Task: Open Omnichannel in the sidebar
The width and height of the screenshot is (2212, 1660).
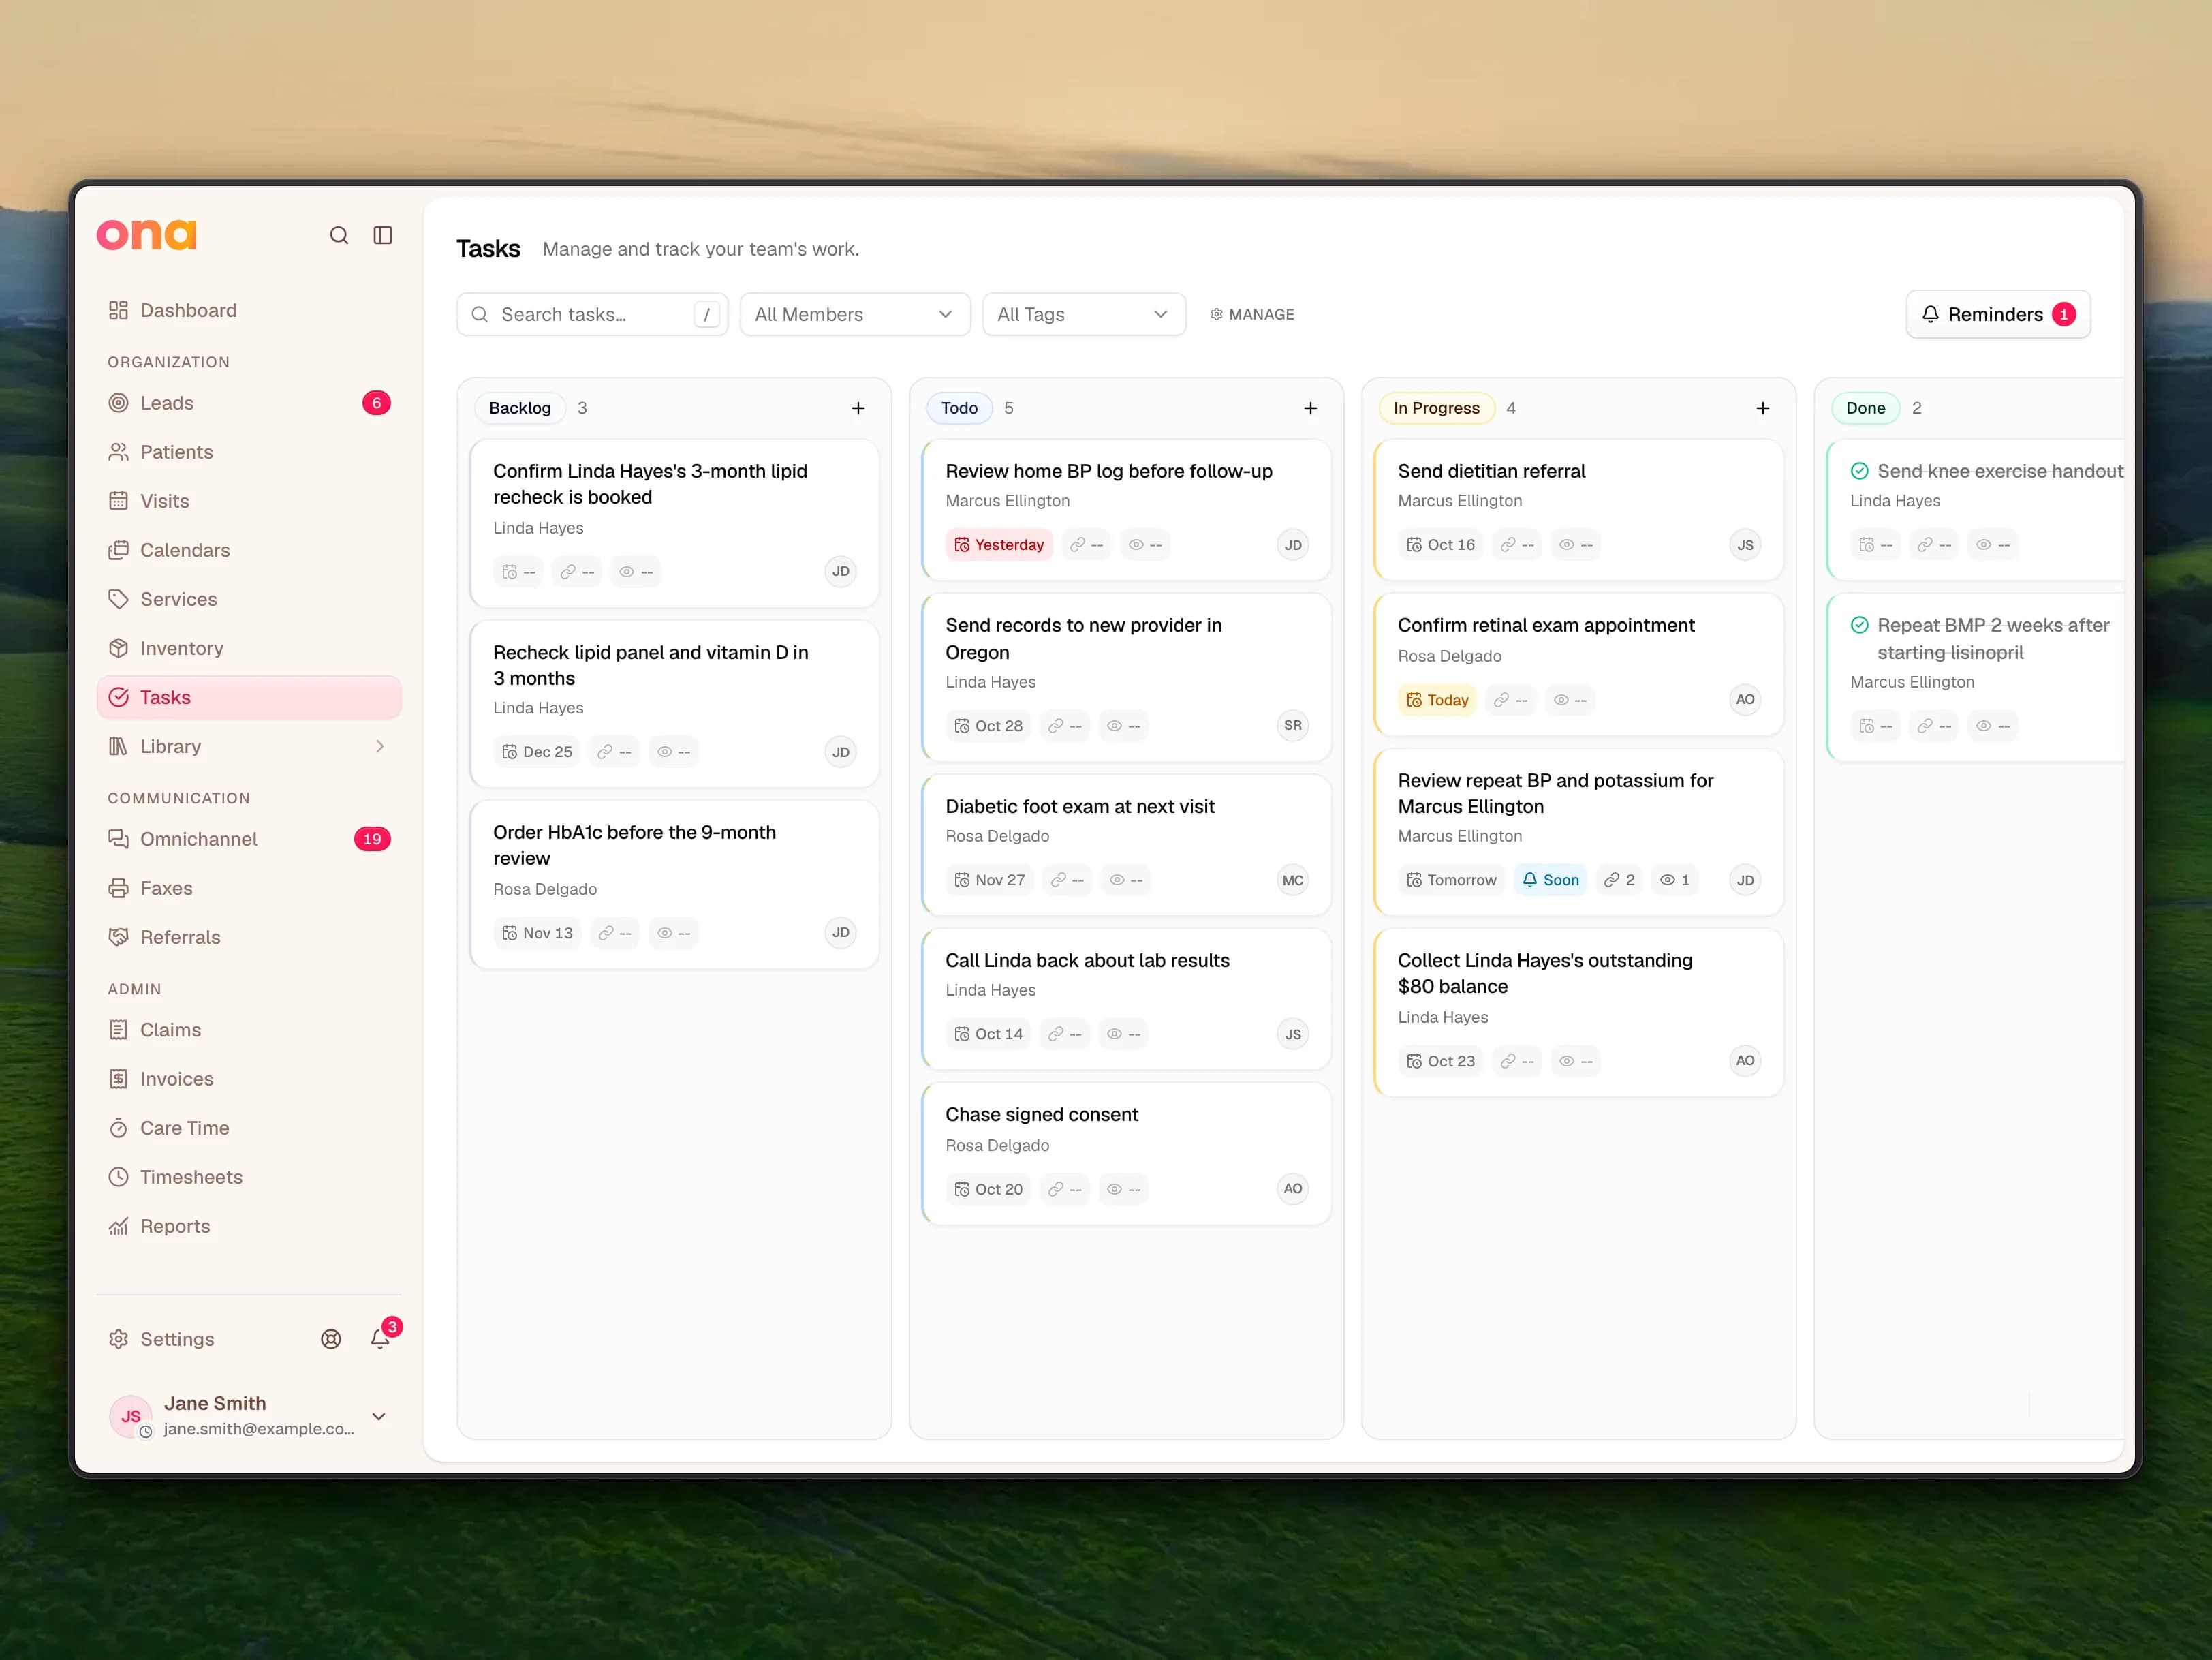Action: click(x=249, y=839)
